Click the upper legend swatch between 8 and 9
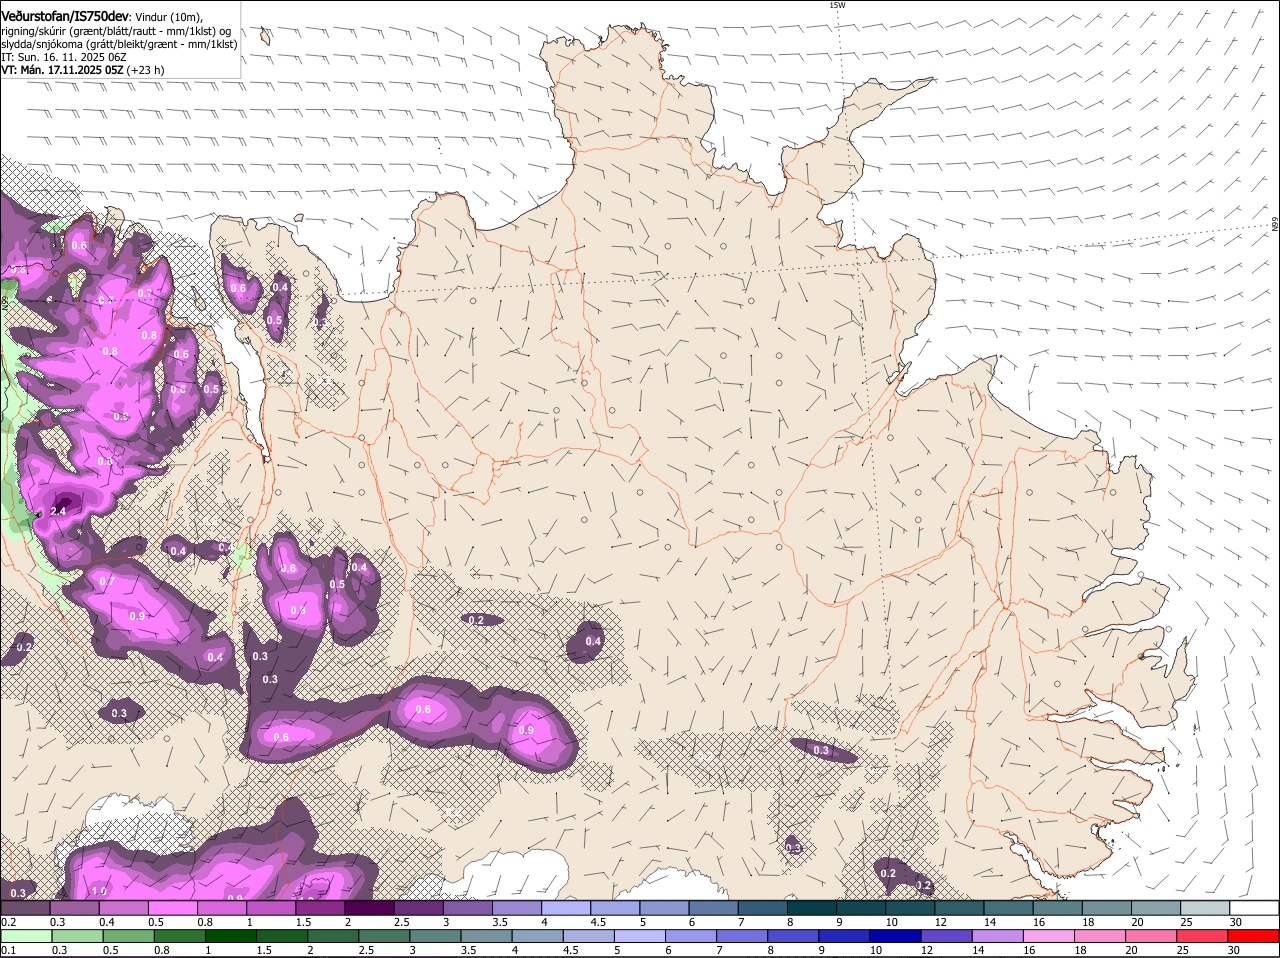The width and height of the screenshot is (1280, 958). pos(812,908)
